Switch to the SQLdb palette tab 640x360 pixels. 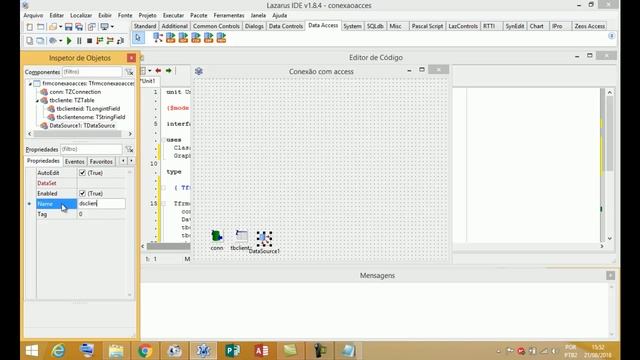(x=375, y=26)
